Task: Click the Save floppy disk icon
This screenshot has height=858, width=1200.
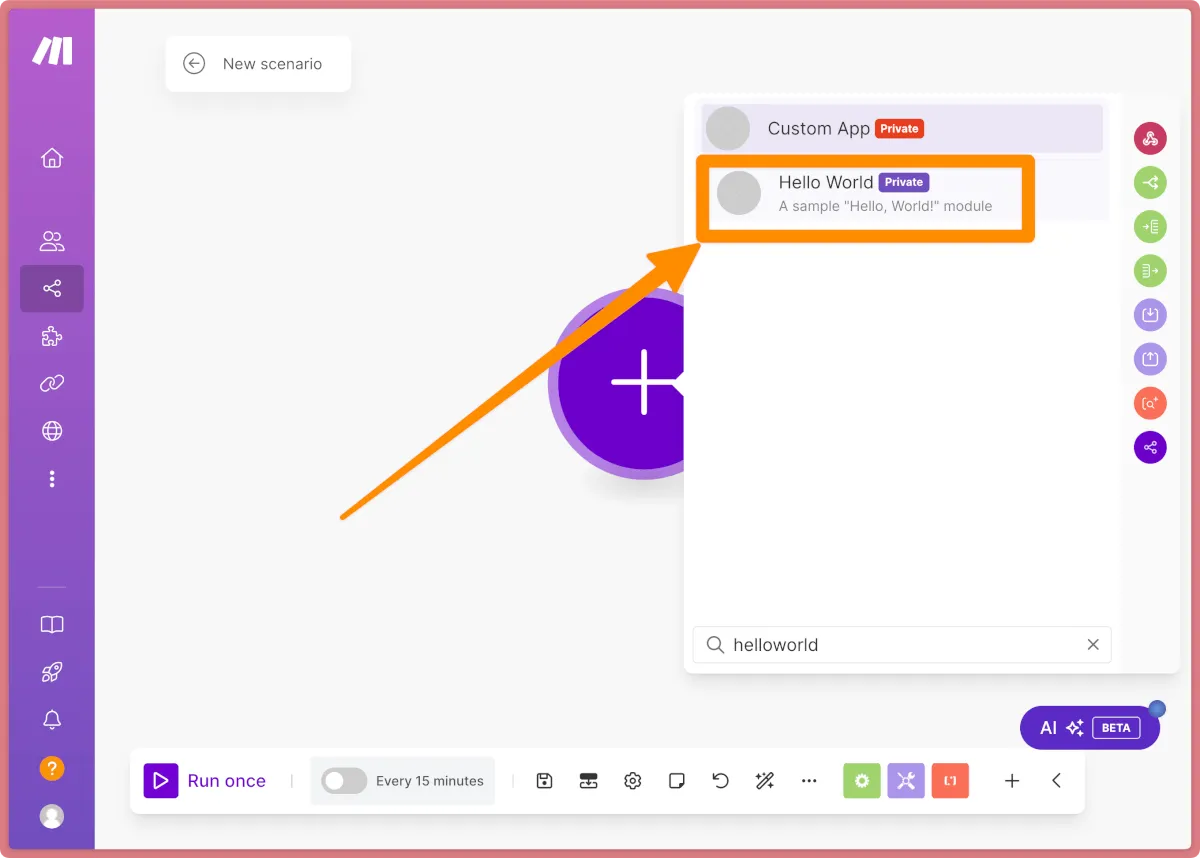Action: (x=544, y=781)
